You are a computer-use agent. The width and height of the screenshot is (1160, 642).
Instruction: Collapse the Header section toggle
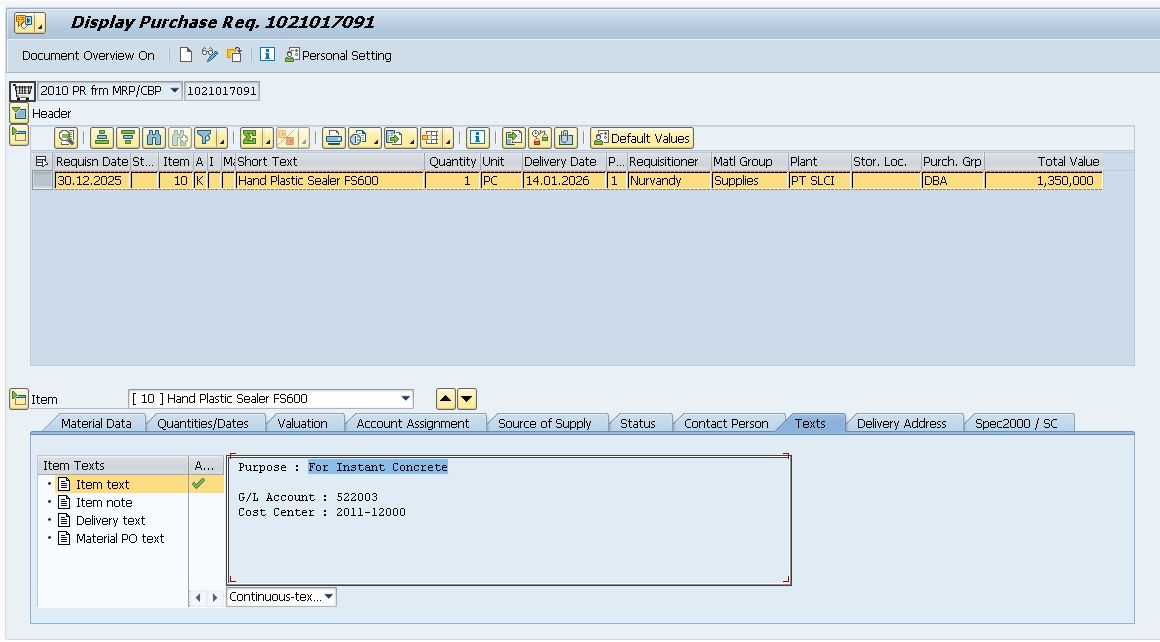19,113
